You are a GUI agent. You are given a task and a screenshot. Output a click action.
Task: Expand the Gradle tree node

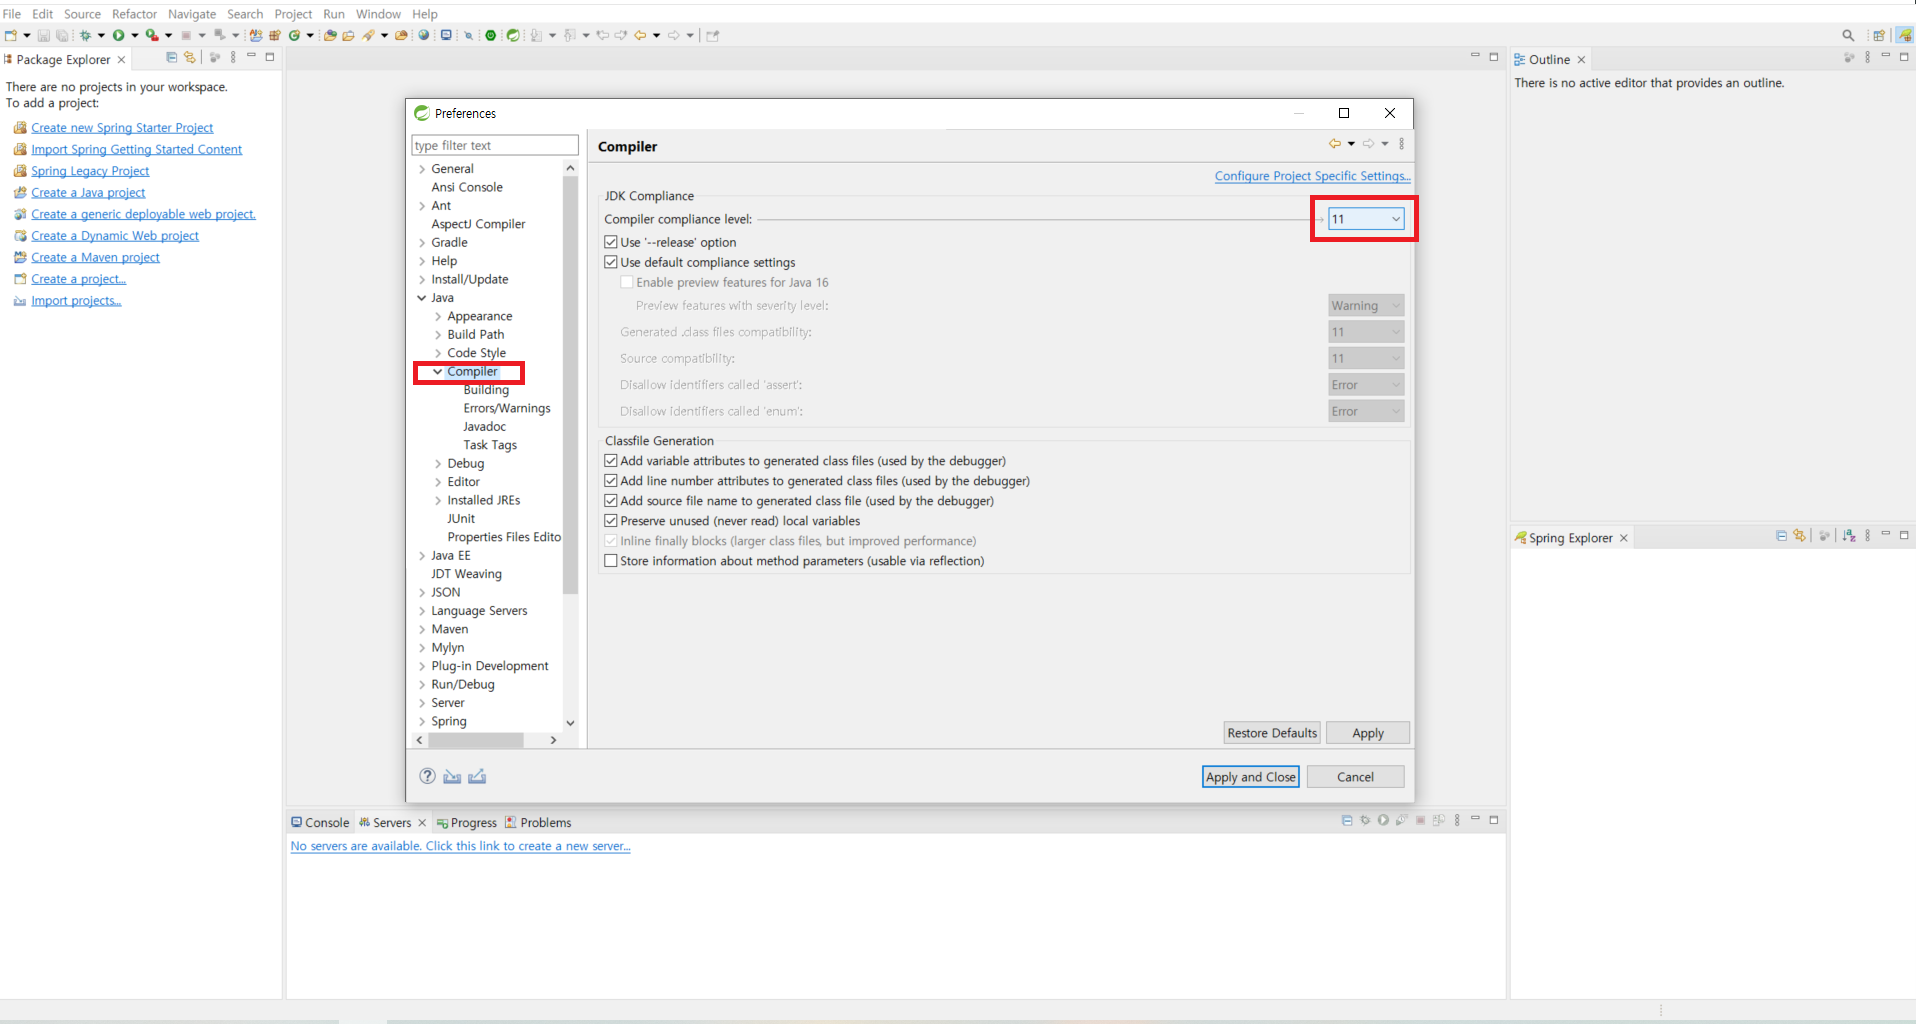pos(422,243)
